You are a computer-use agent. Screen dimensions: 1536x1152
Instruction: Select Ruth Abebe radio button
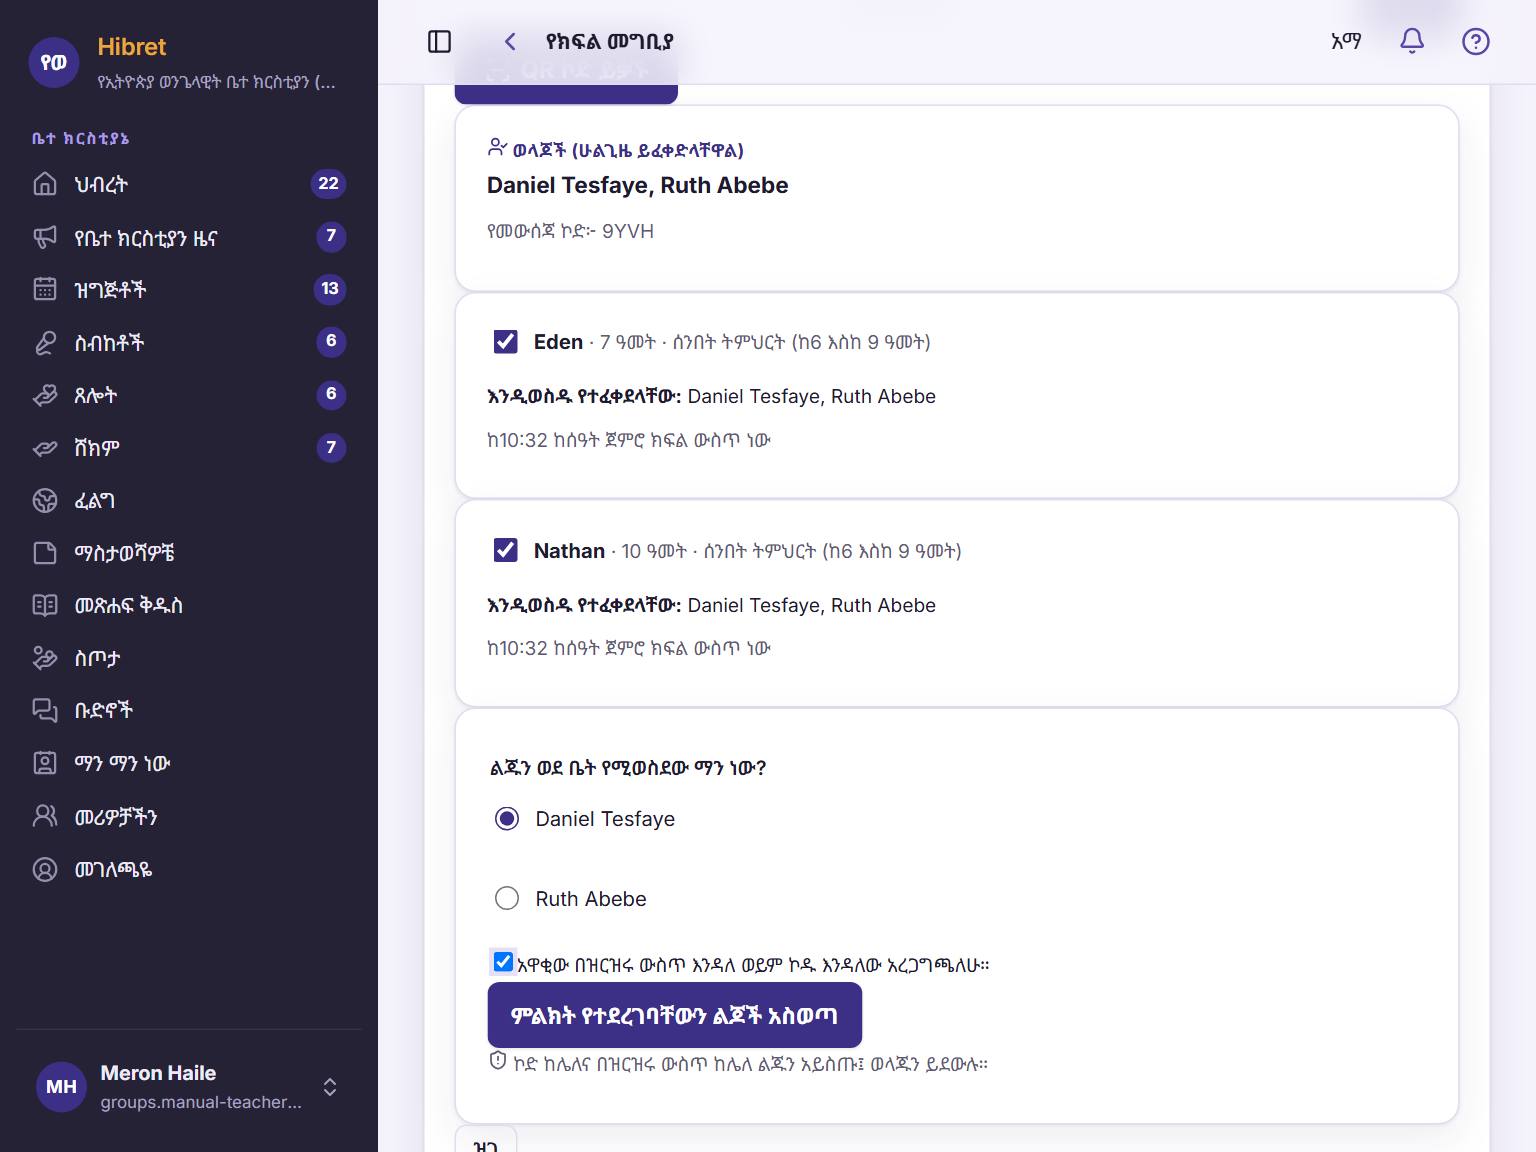[x=507, y=898]
